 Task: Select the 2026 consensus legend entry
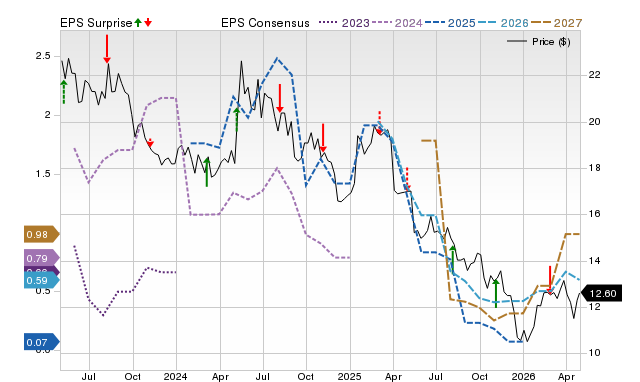(503, 23)
